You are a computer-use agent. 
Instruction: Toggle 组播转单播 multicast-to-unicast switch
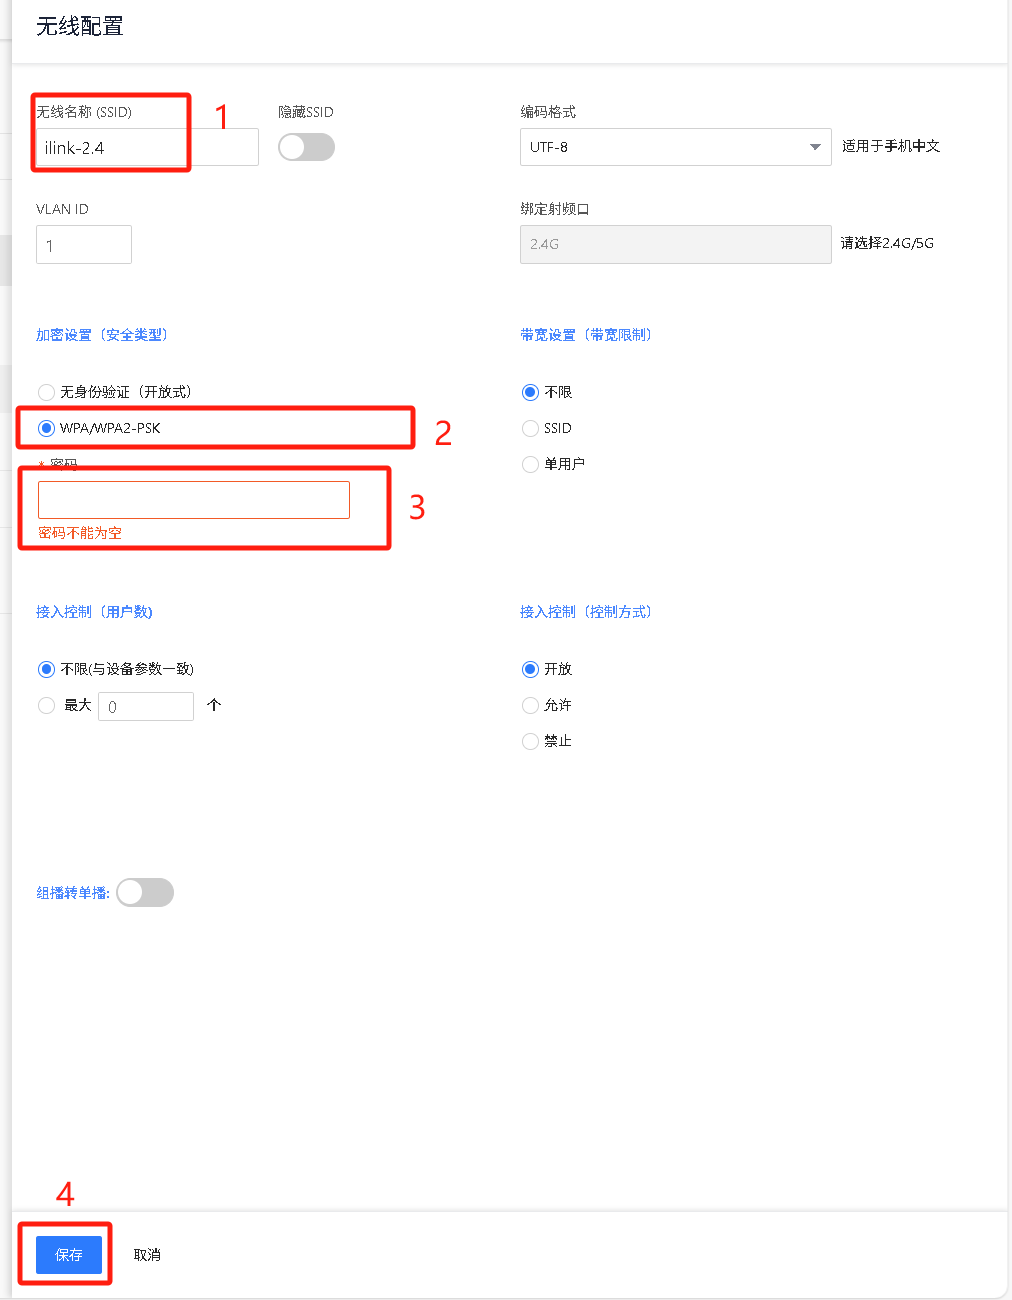pos(145,892)
